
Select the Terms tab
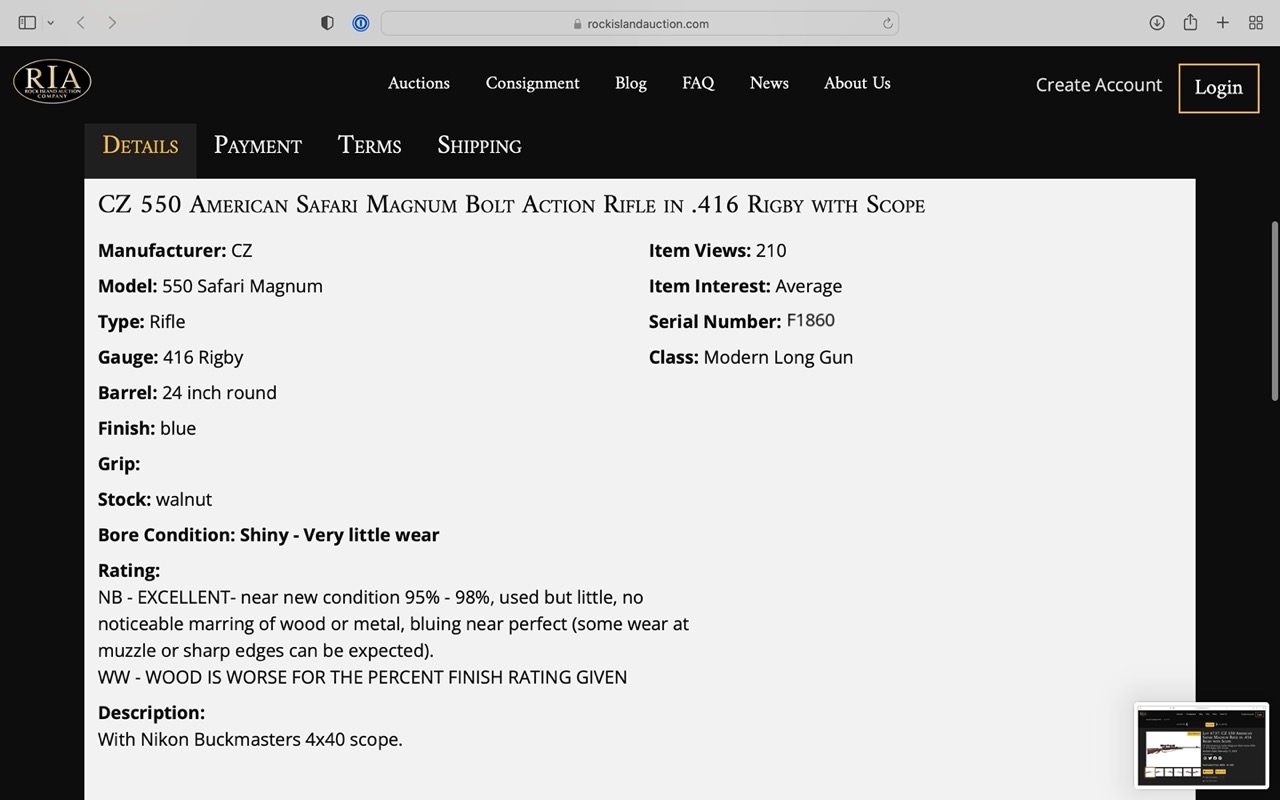pos(369,146)
